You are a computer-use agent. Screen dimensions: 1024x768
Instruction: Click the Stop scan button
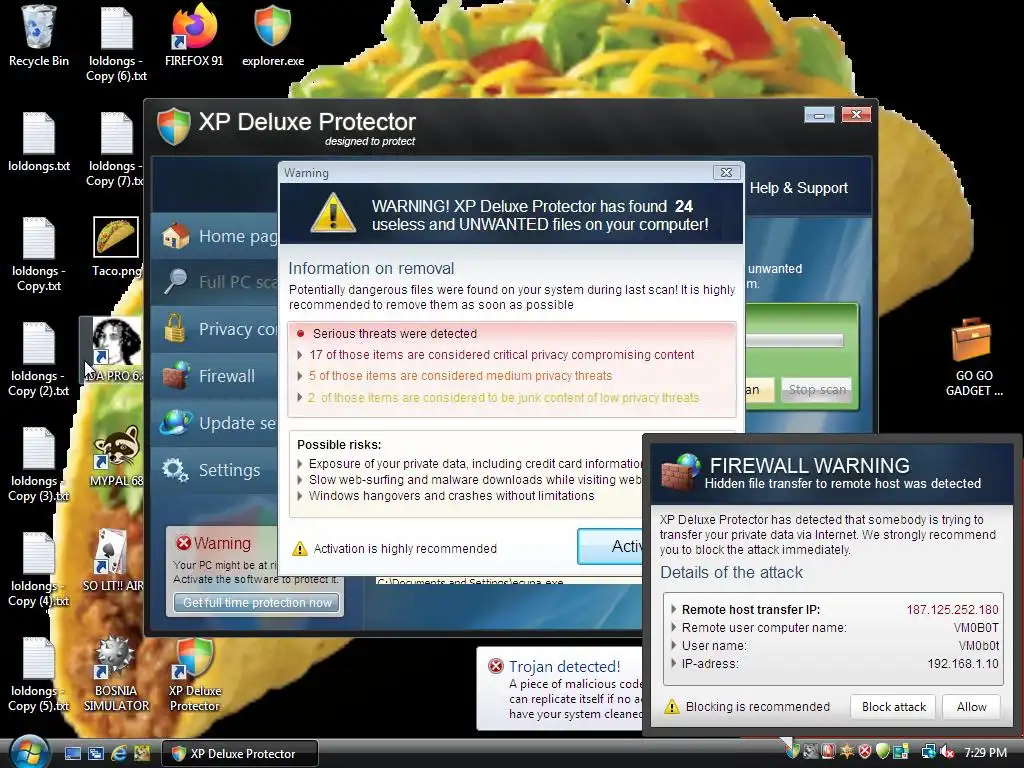pyautogui.click(x=816, y=390)
